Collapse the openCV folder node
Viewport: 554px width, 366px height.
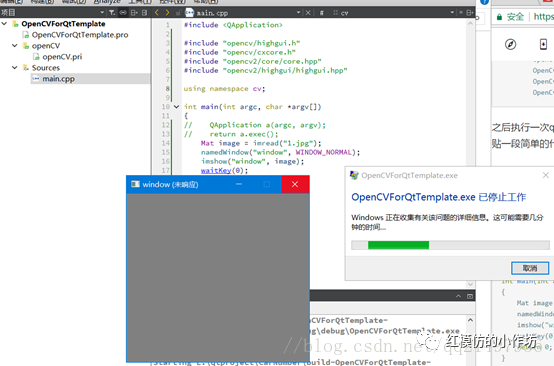pyautogui.click(x=14, y=46)
